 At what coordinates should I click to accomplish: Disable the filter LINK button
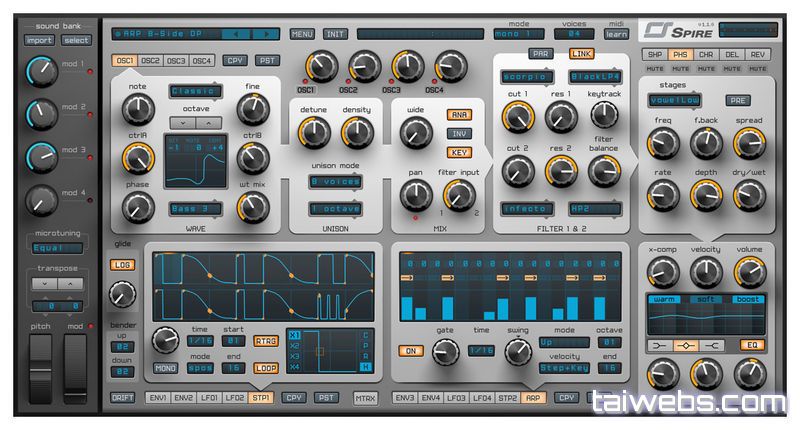(581, 54)
